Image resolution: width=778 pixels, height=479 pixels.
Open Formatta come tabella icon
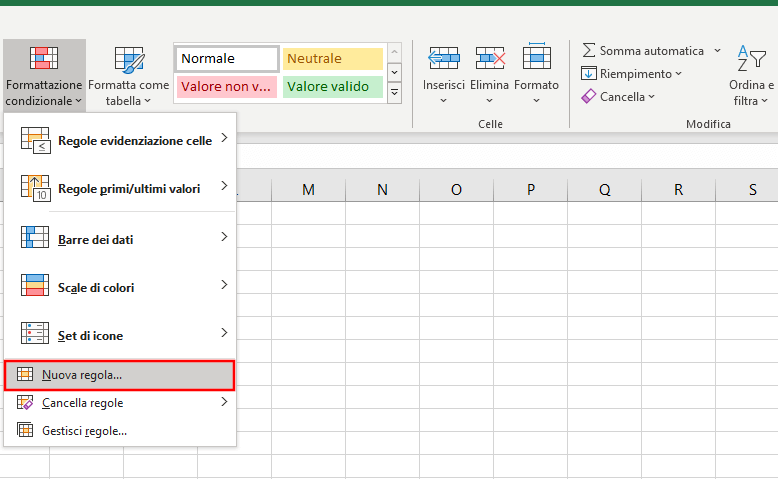coord(129,60)
